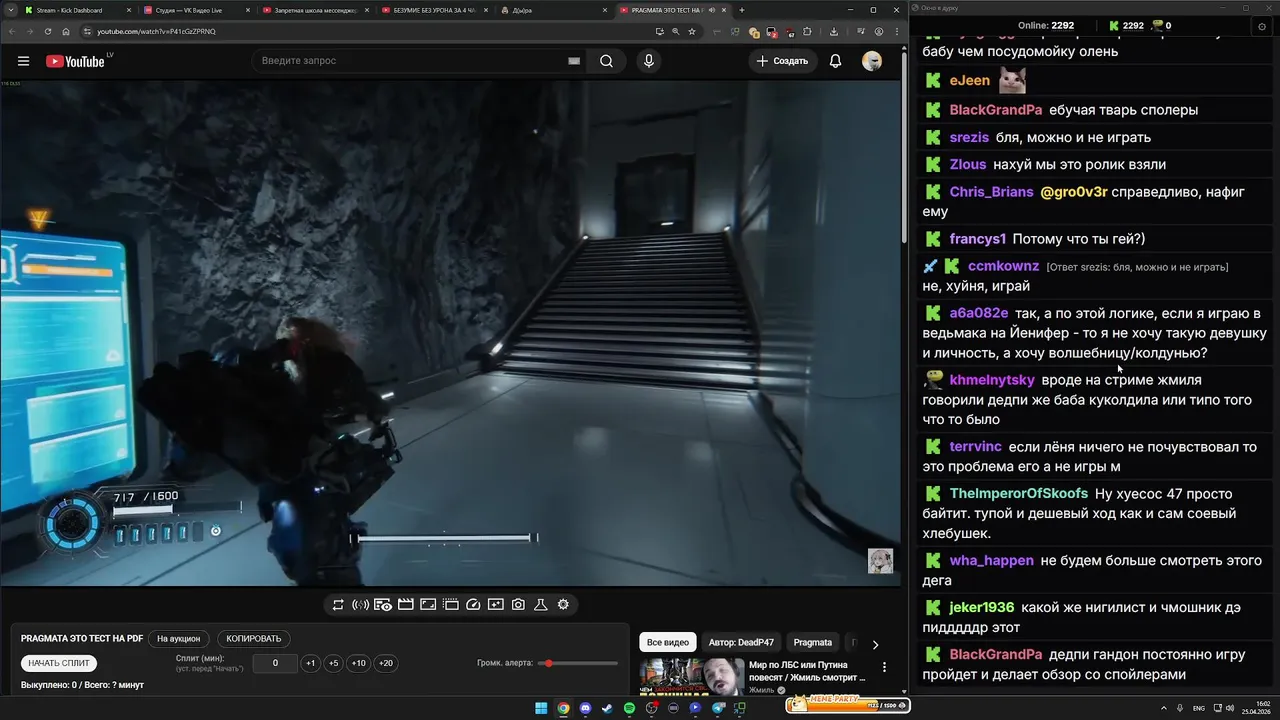The width and height of the screenshot is (1280, 720).
Task: Open the YouTube hamburger guide menu
Action: pyautogui.click(x=23, y=61)
